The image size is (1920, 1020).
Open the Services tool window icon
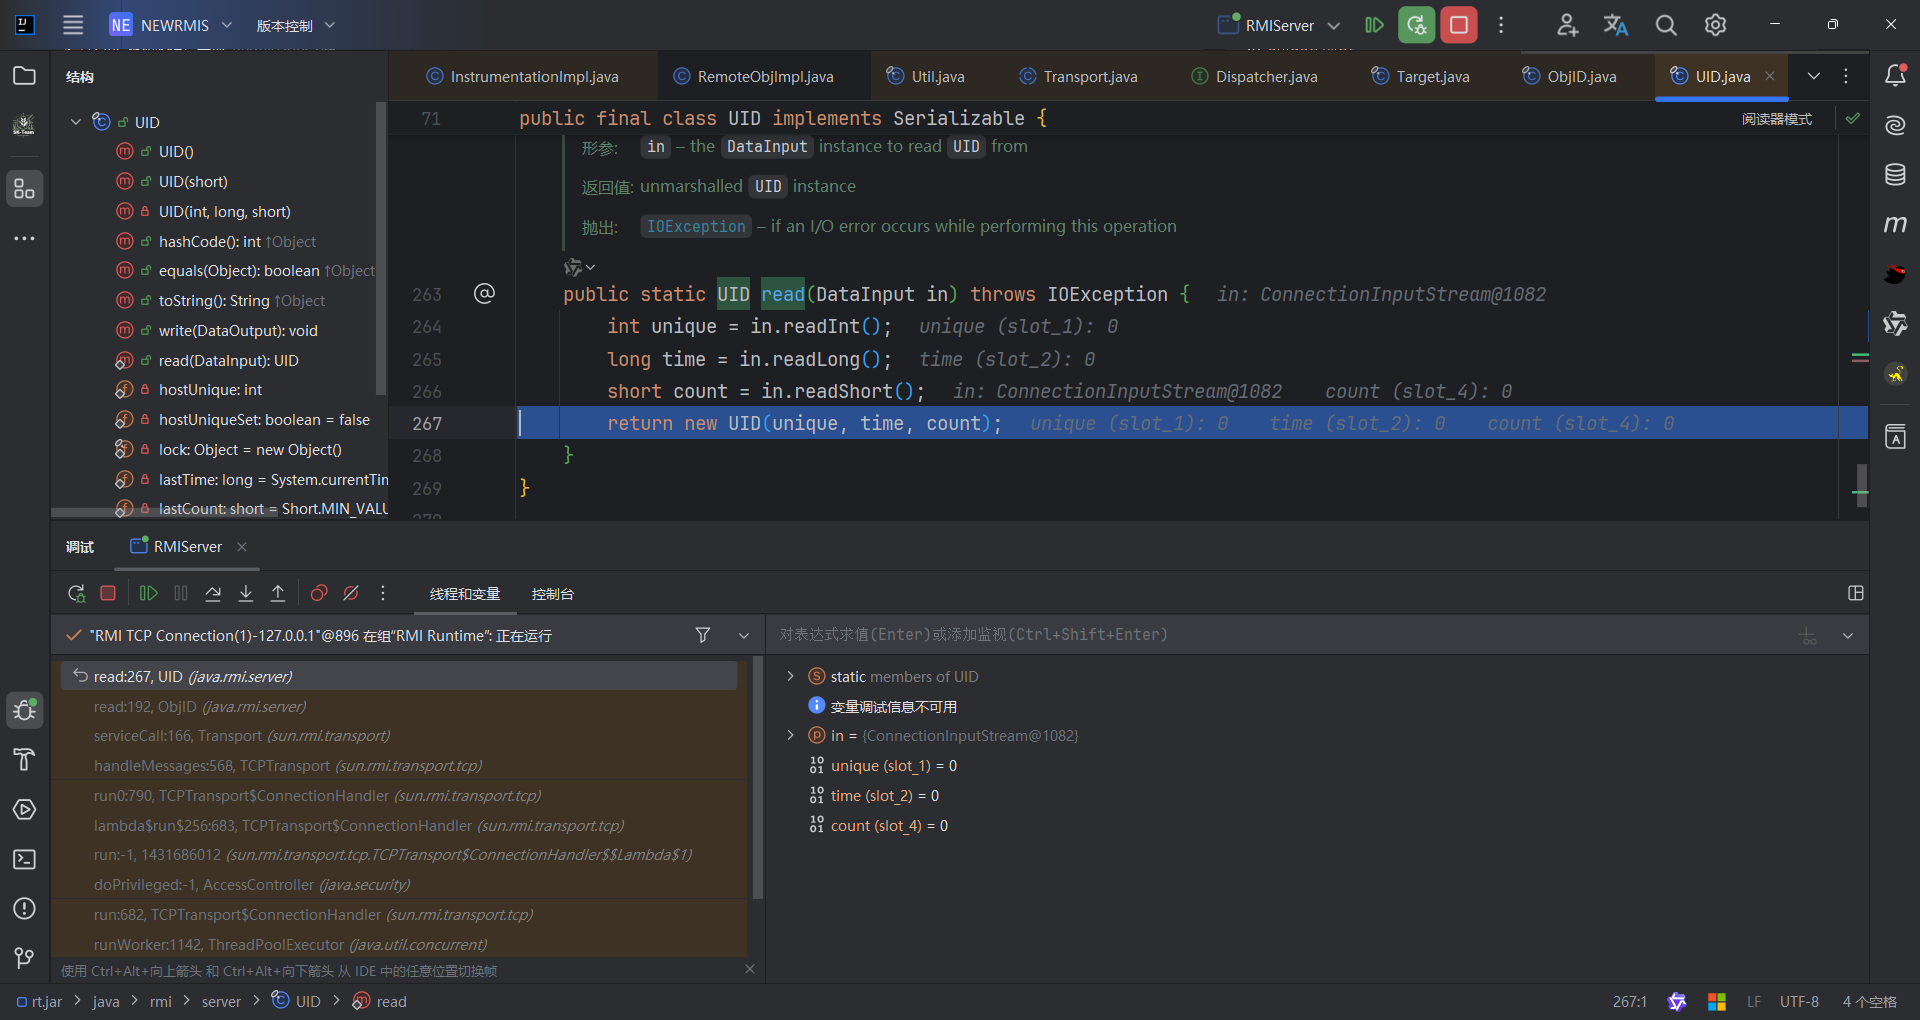point(25,809)
